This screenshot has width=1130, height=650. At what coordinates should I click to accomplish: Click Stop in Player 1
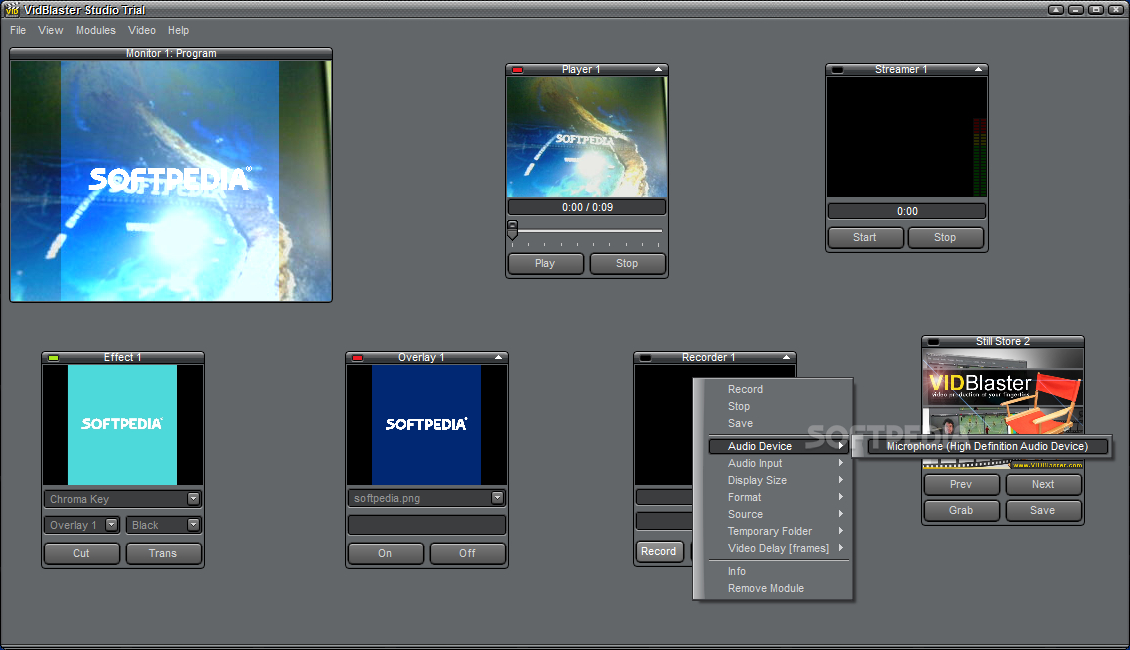(627, 264)
